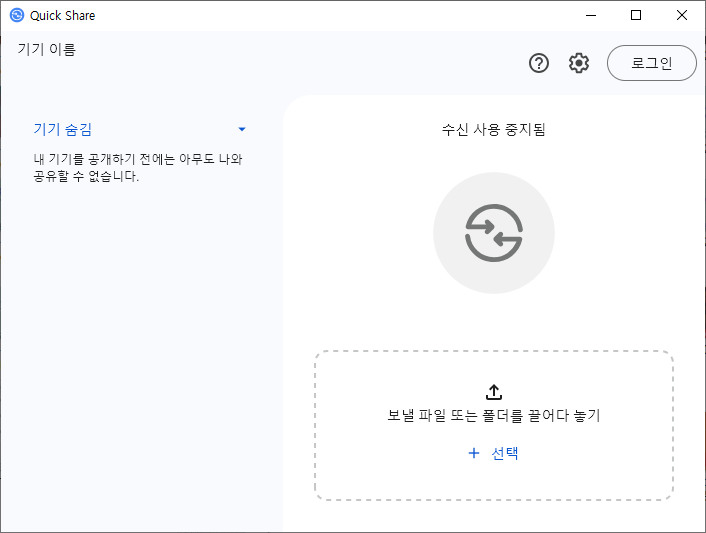
Task: Click the 수신 사용 중지됨 status text
Action: pyautogui.click(x=493, y=130)
